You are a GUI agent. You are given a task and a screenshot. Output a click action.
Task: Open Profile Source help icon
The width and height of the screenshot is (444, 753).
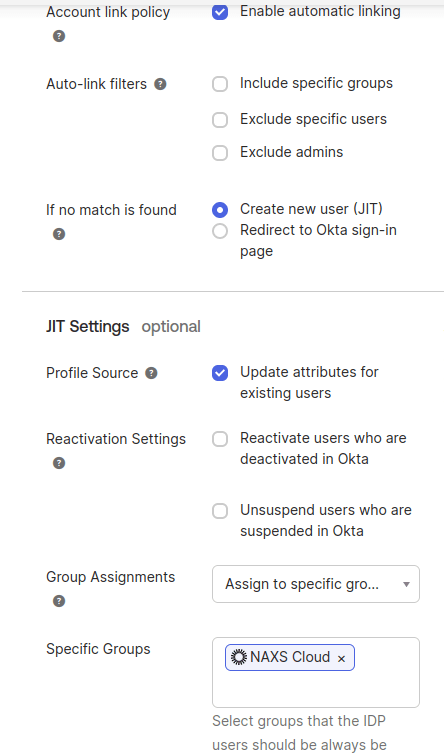click(151, 373)
